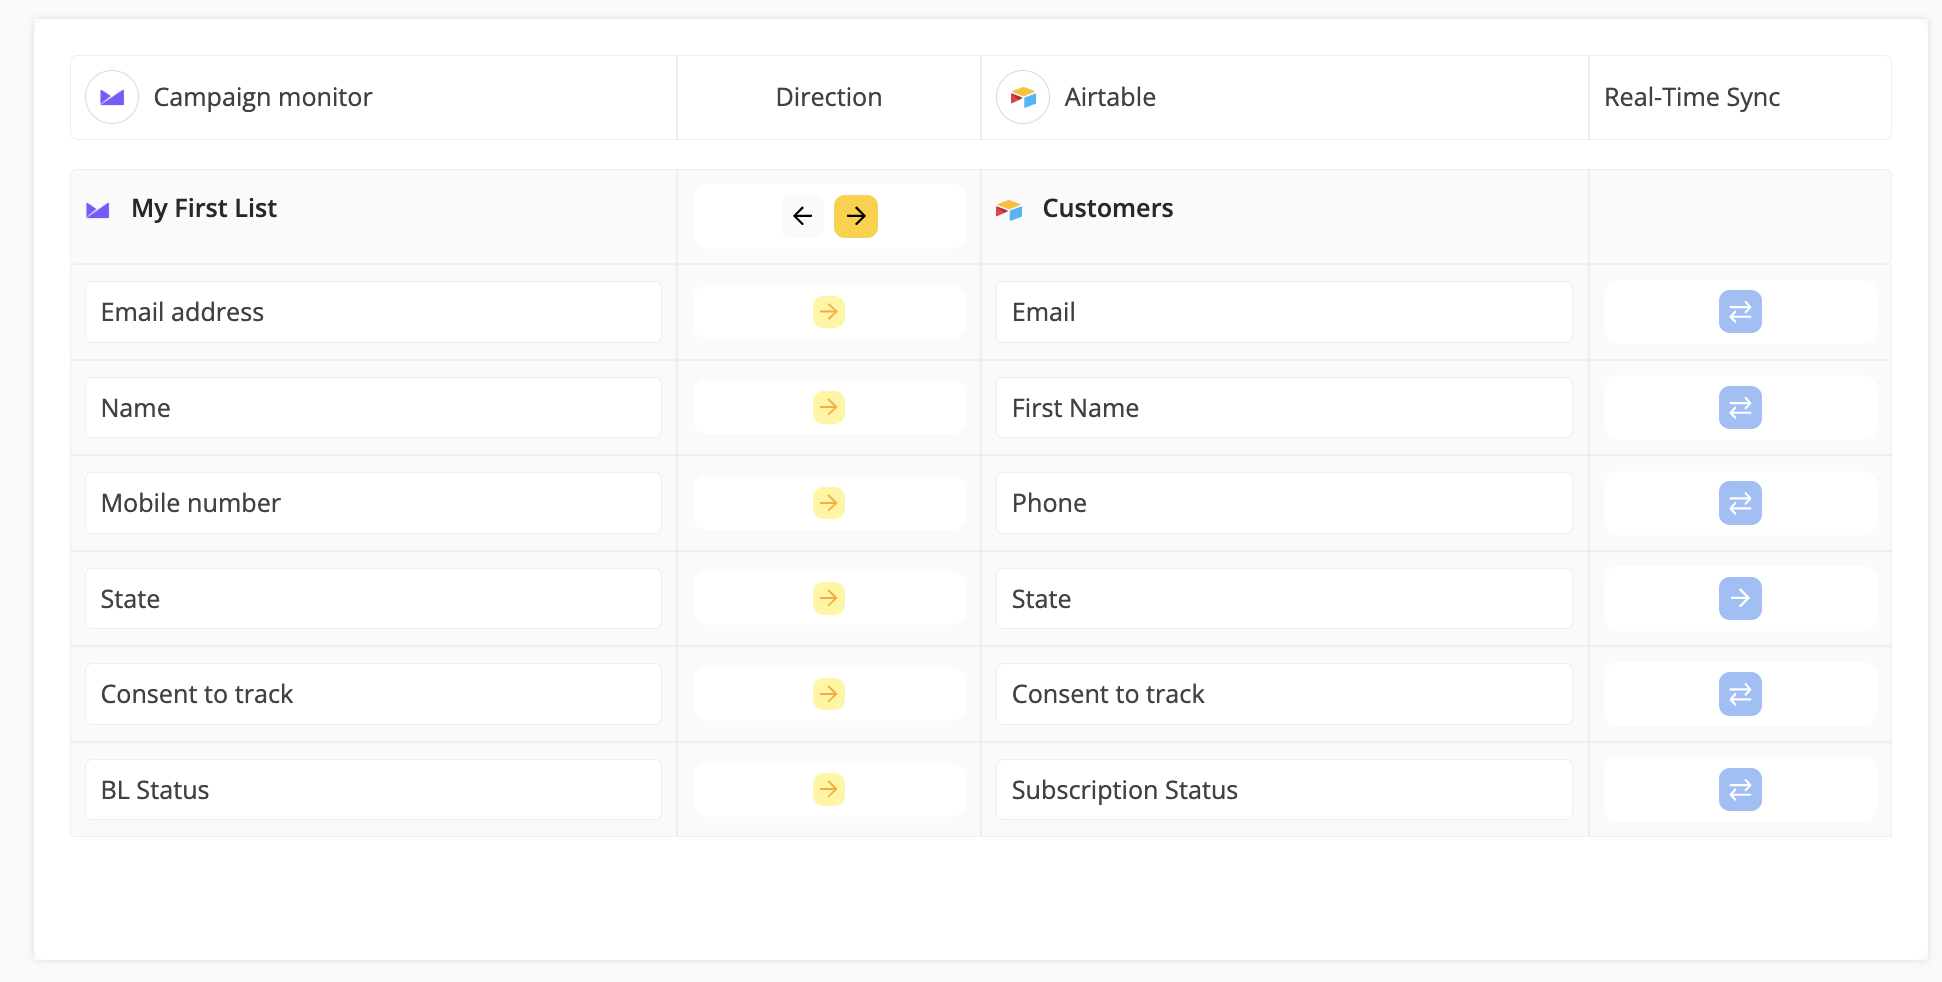The image size is (1942, 982).
Task: Change direction arrow for BL Status row
Action: 829,790
